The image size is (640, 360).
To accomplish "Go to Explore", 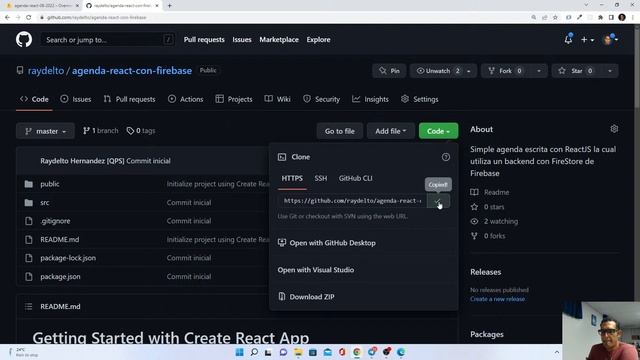I will coord(318,40).
